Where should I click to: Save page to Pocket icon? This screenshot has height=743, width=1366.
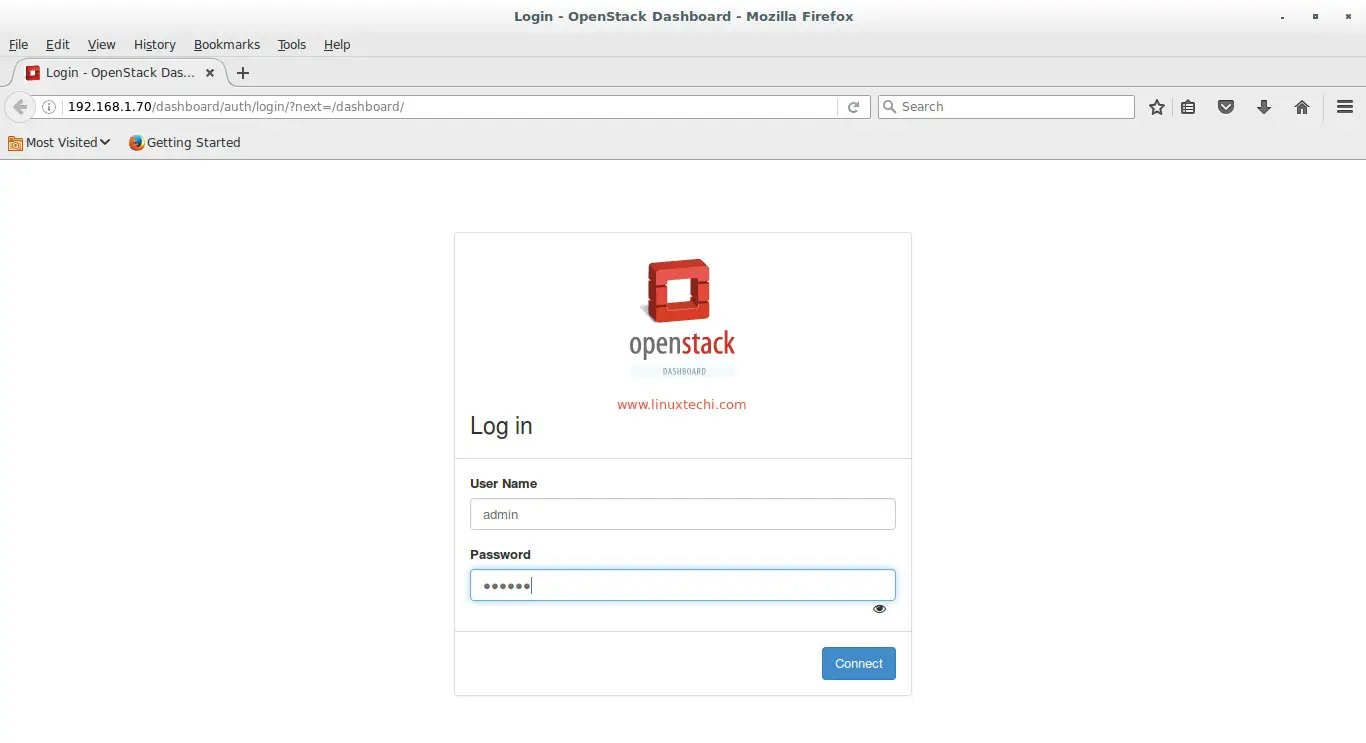point(1226,107)
